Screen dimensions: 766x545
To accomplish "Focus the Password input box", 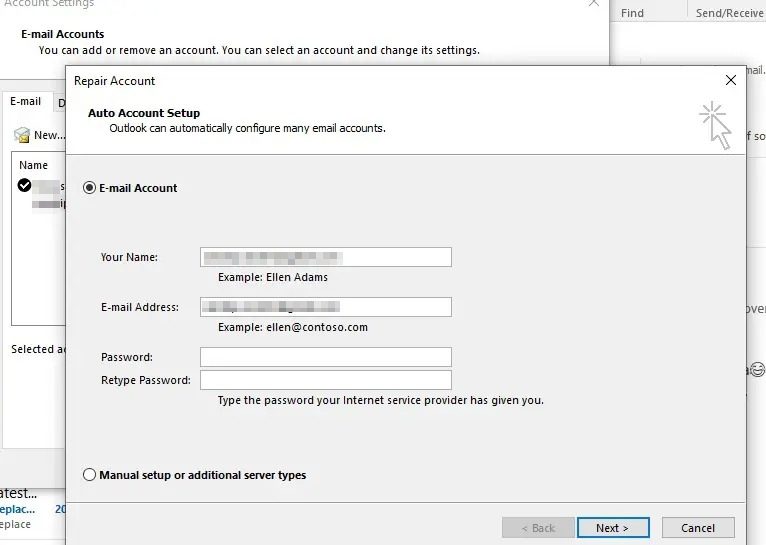I will tap(325, 357).
